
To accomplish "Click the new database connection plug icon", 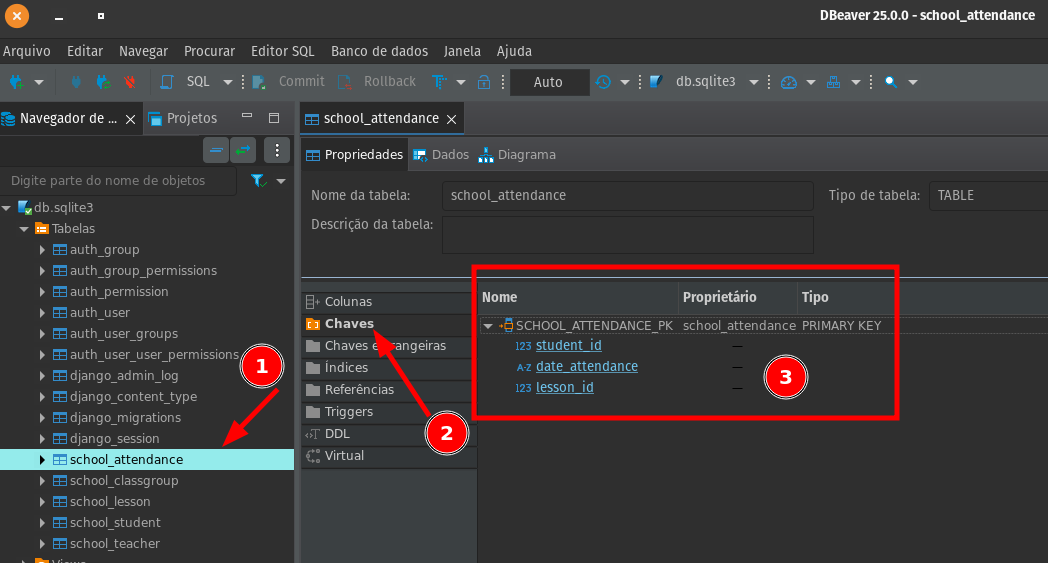I will pyautogui.click(x=16, y=82).
